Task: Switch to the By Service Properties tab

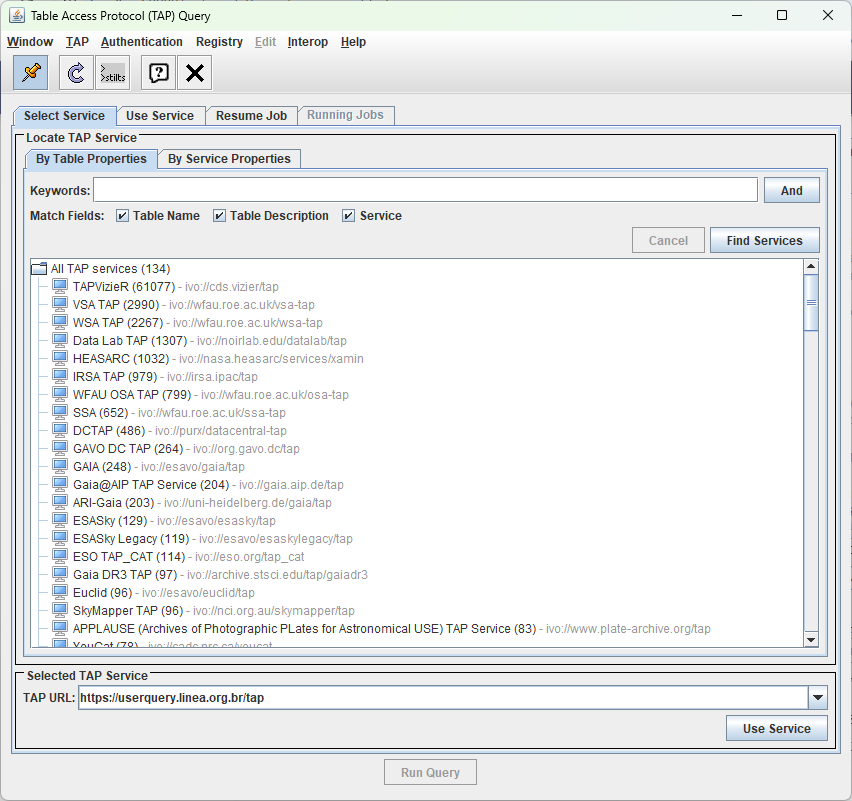Action: click(229, 159)
